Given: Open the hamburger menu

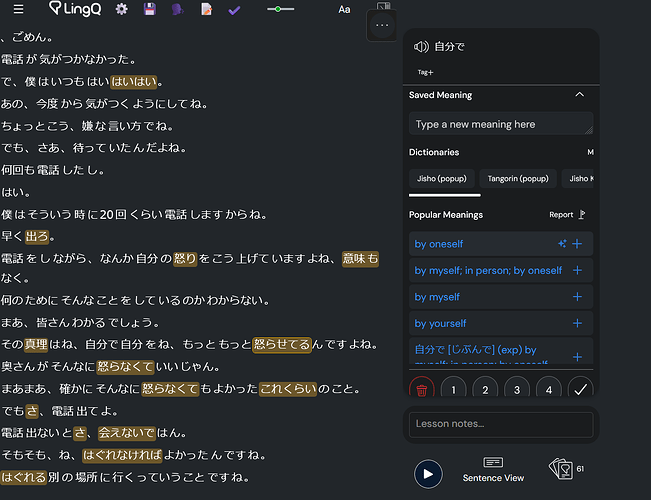Looking at the screenshot, I should pos(18,9).
